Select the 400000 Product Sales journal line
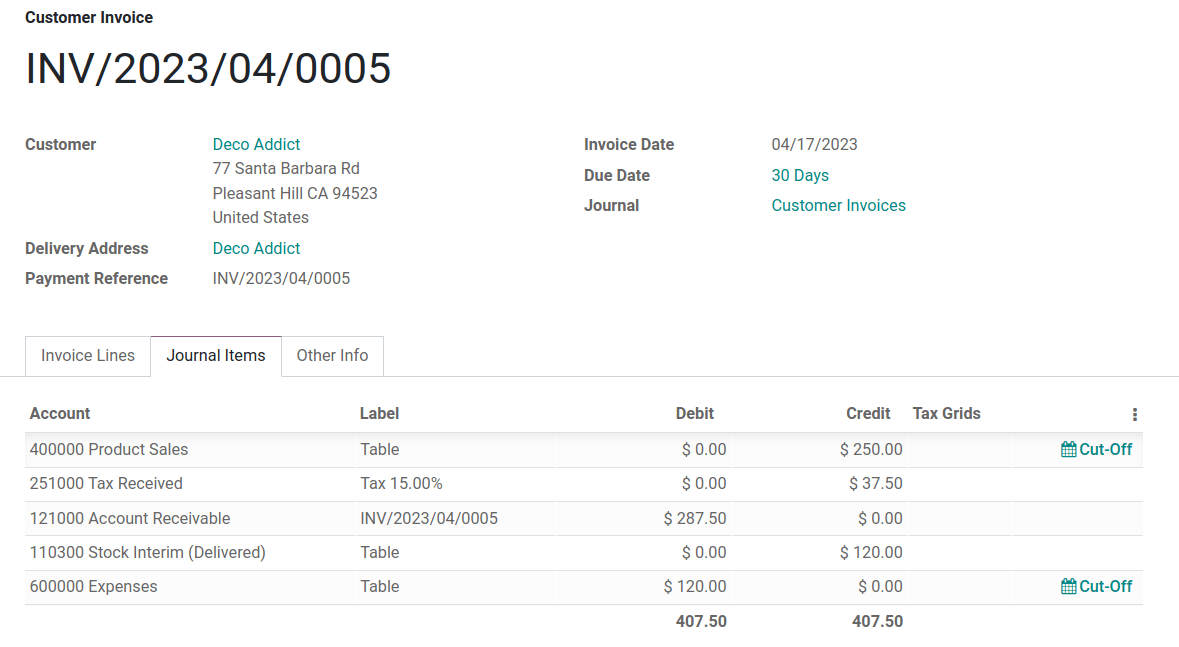This screenshot has height=647, width=1179. coord(109,449)
